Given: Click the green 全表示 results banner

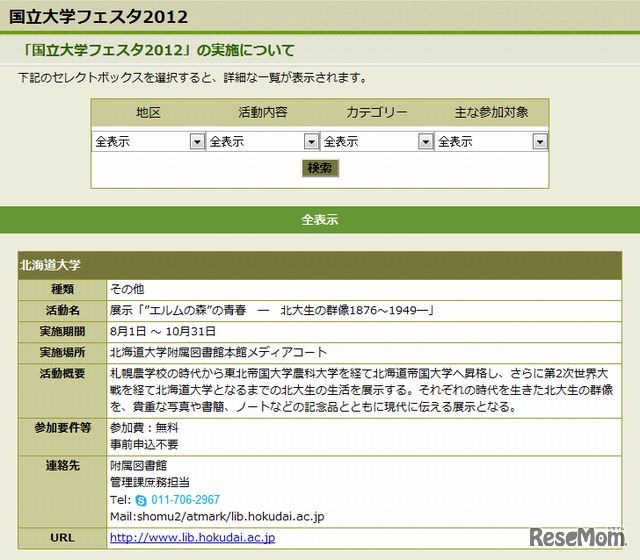Looking at the screenshot, I should [x=320, y=220].
